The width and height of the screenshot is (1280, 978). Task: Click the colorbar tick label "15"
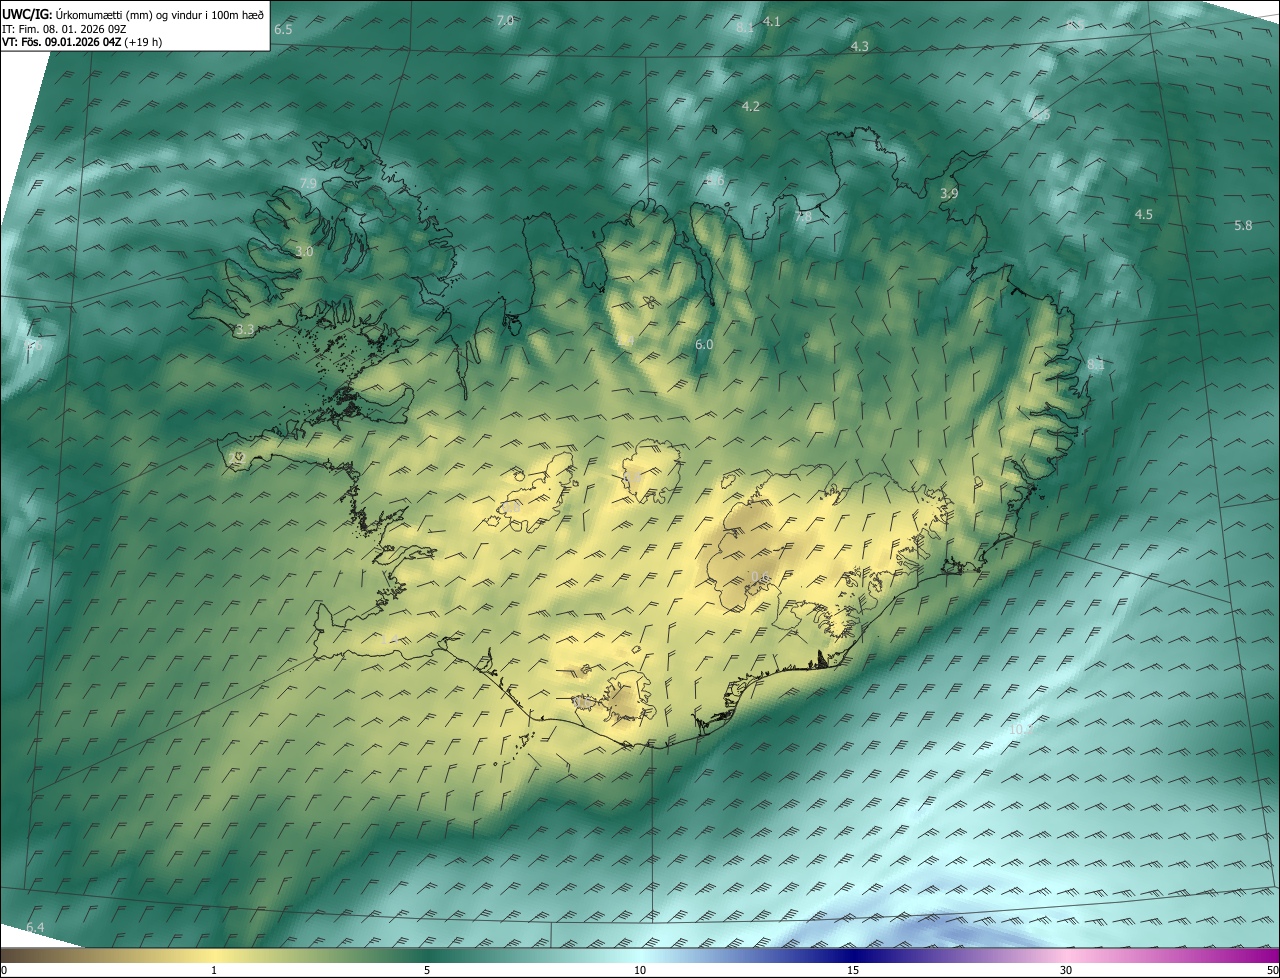(x=853, y=970)
